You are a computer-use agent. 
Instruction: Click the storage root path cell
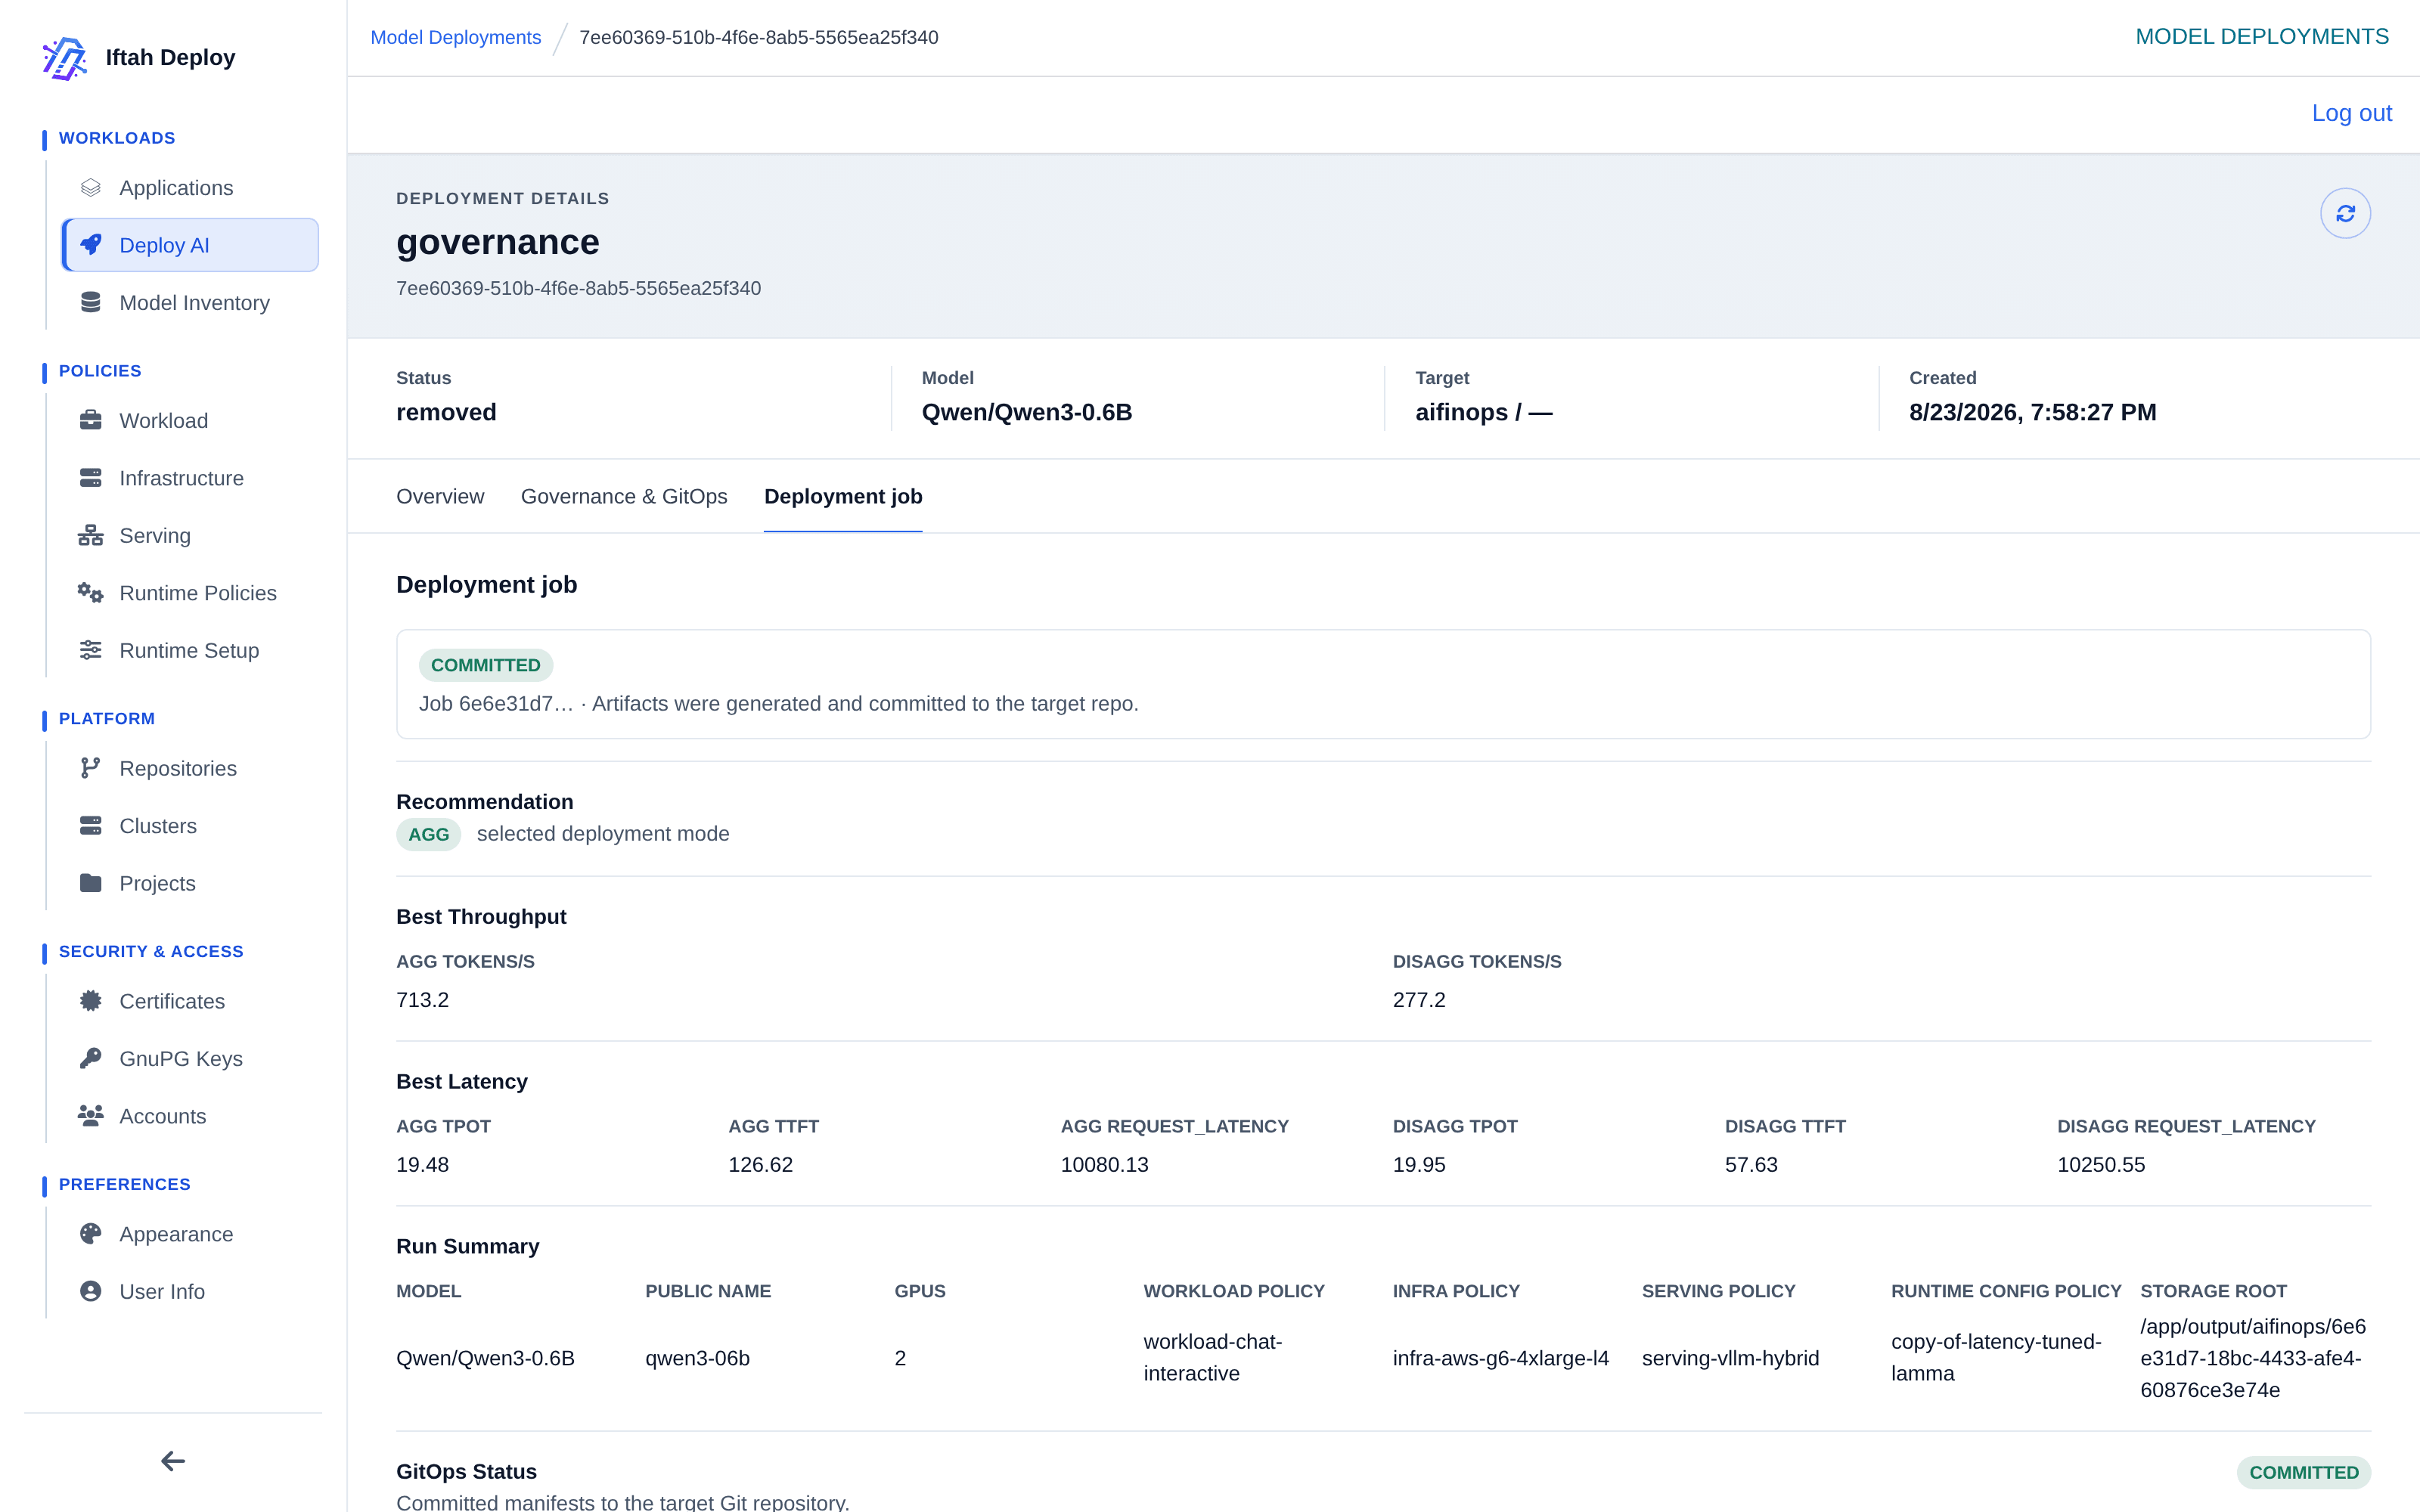pos(2252,1358)
